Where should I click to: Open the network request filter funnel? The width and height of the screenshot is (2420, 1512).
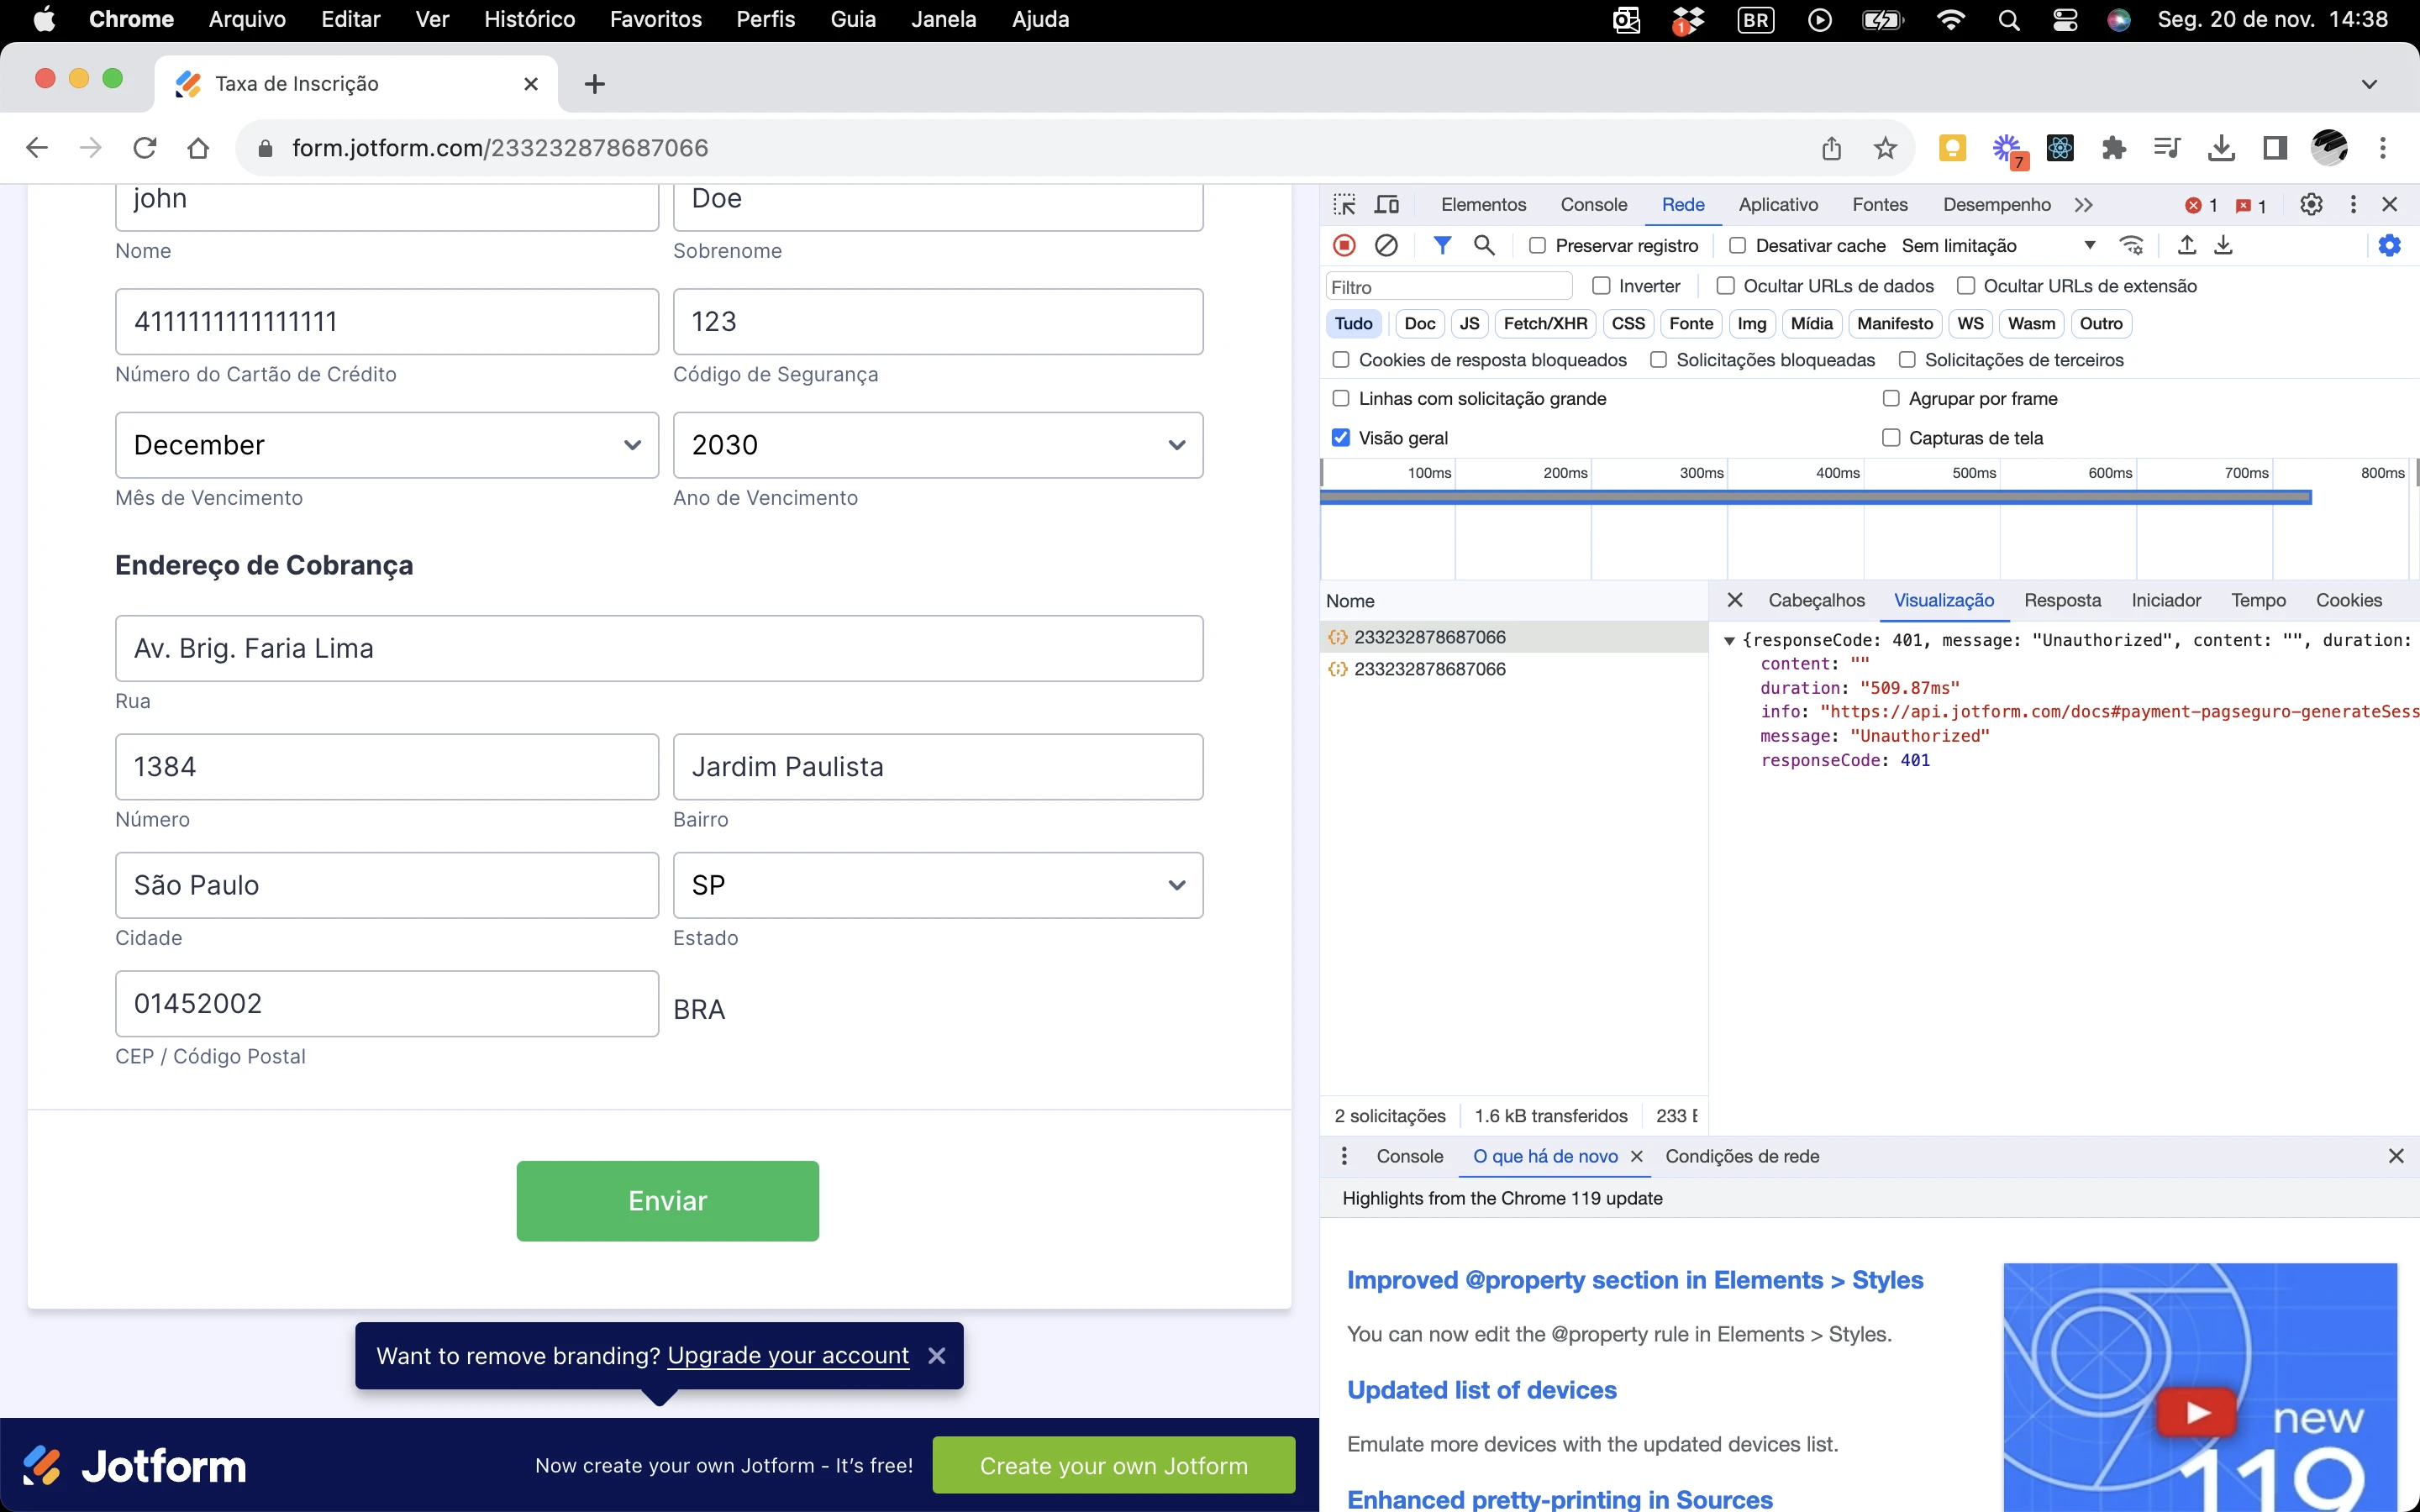[x=1443, y=245]
